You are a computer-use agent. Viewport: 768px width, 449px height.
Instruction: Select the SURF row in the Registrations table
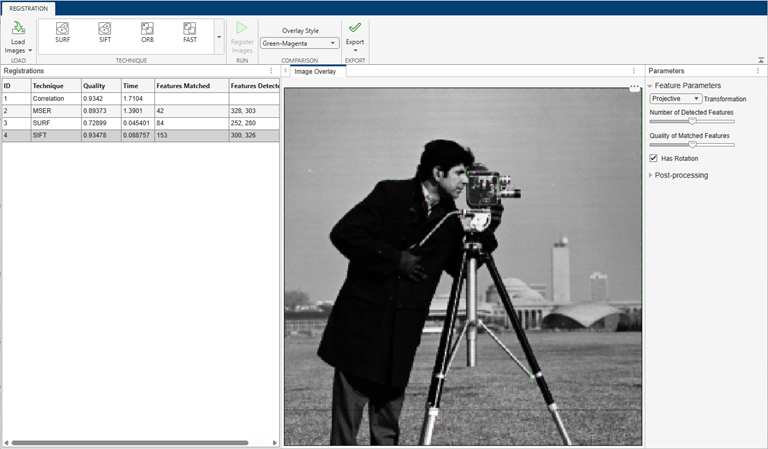pos(141,123)
